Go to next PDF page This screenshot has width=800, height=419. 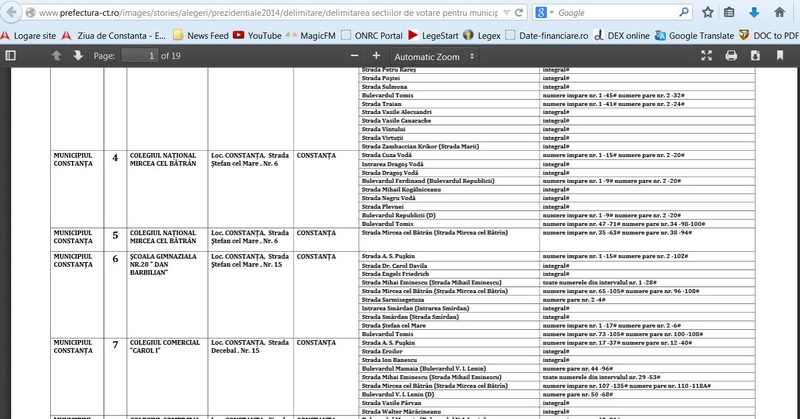coord(78,56)
